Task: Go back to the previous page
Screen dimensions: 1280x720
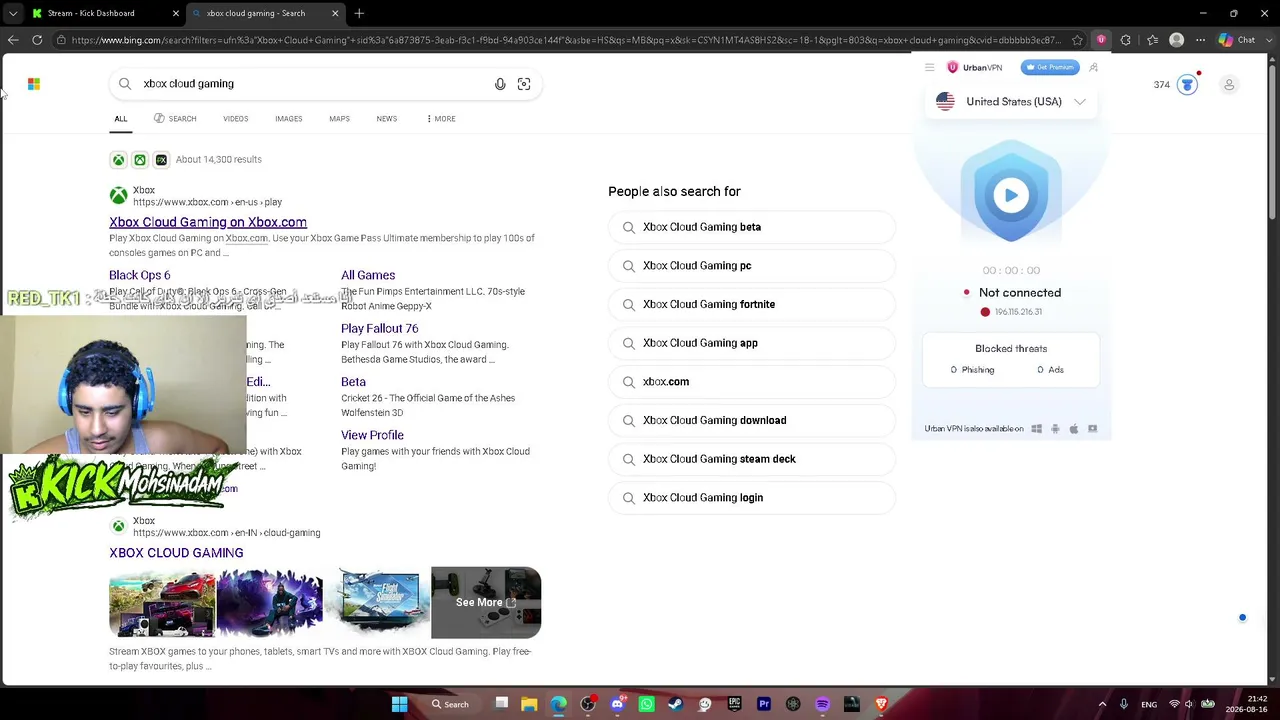Action: (x=13, y=40)
